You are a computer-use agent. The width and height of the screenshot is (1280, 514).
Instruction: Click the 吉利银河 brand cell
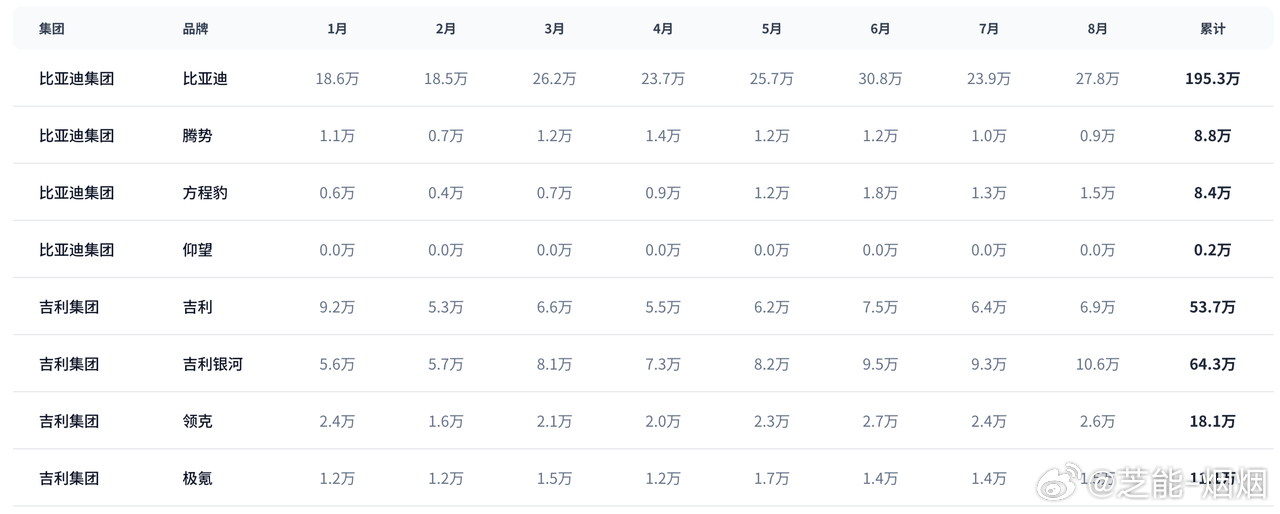pos(213,364)
